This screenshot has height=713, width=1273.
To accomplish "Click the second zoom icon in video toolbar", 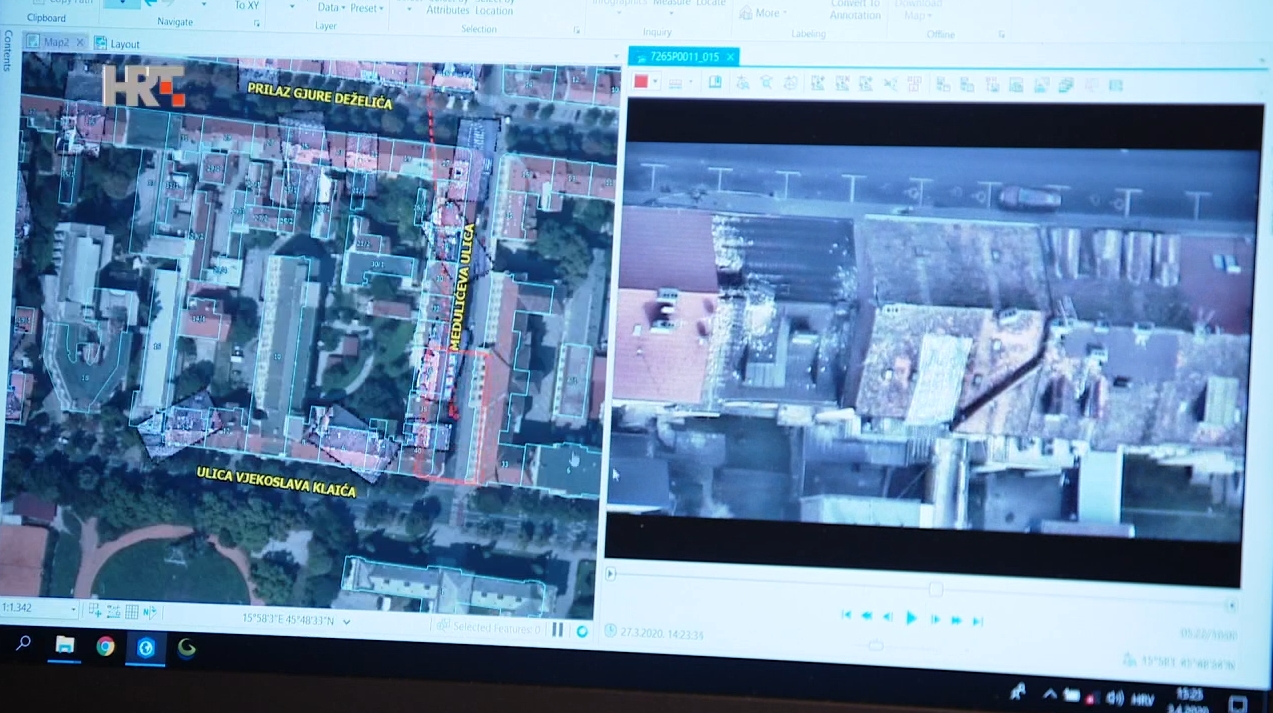I will [766, 83].
